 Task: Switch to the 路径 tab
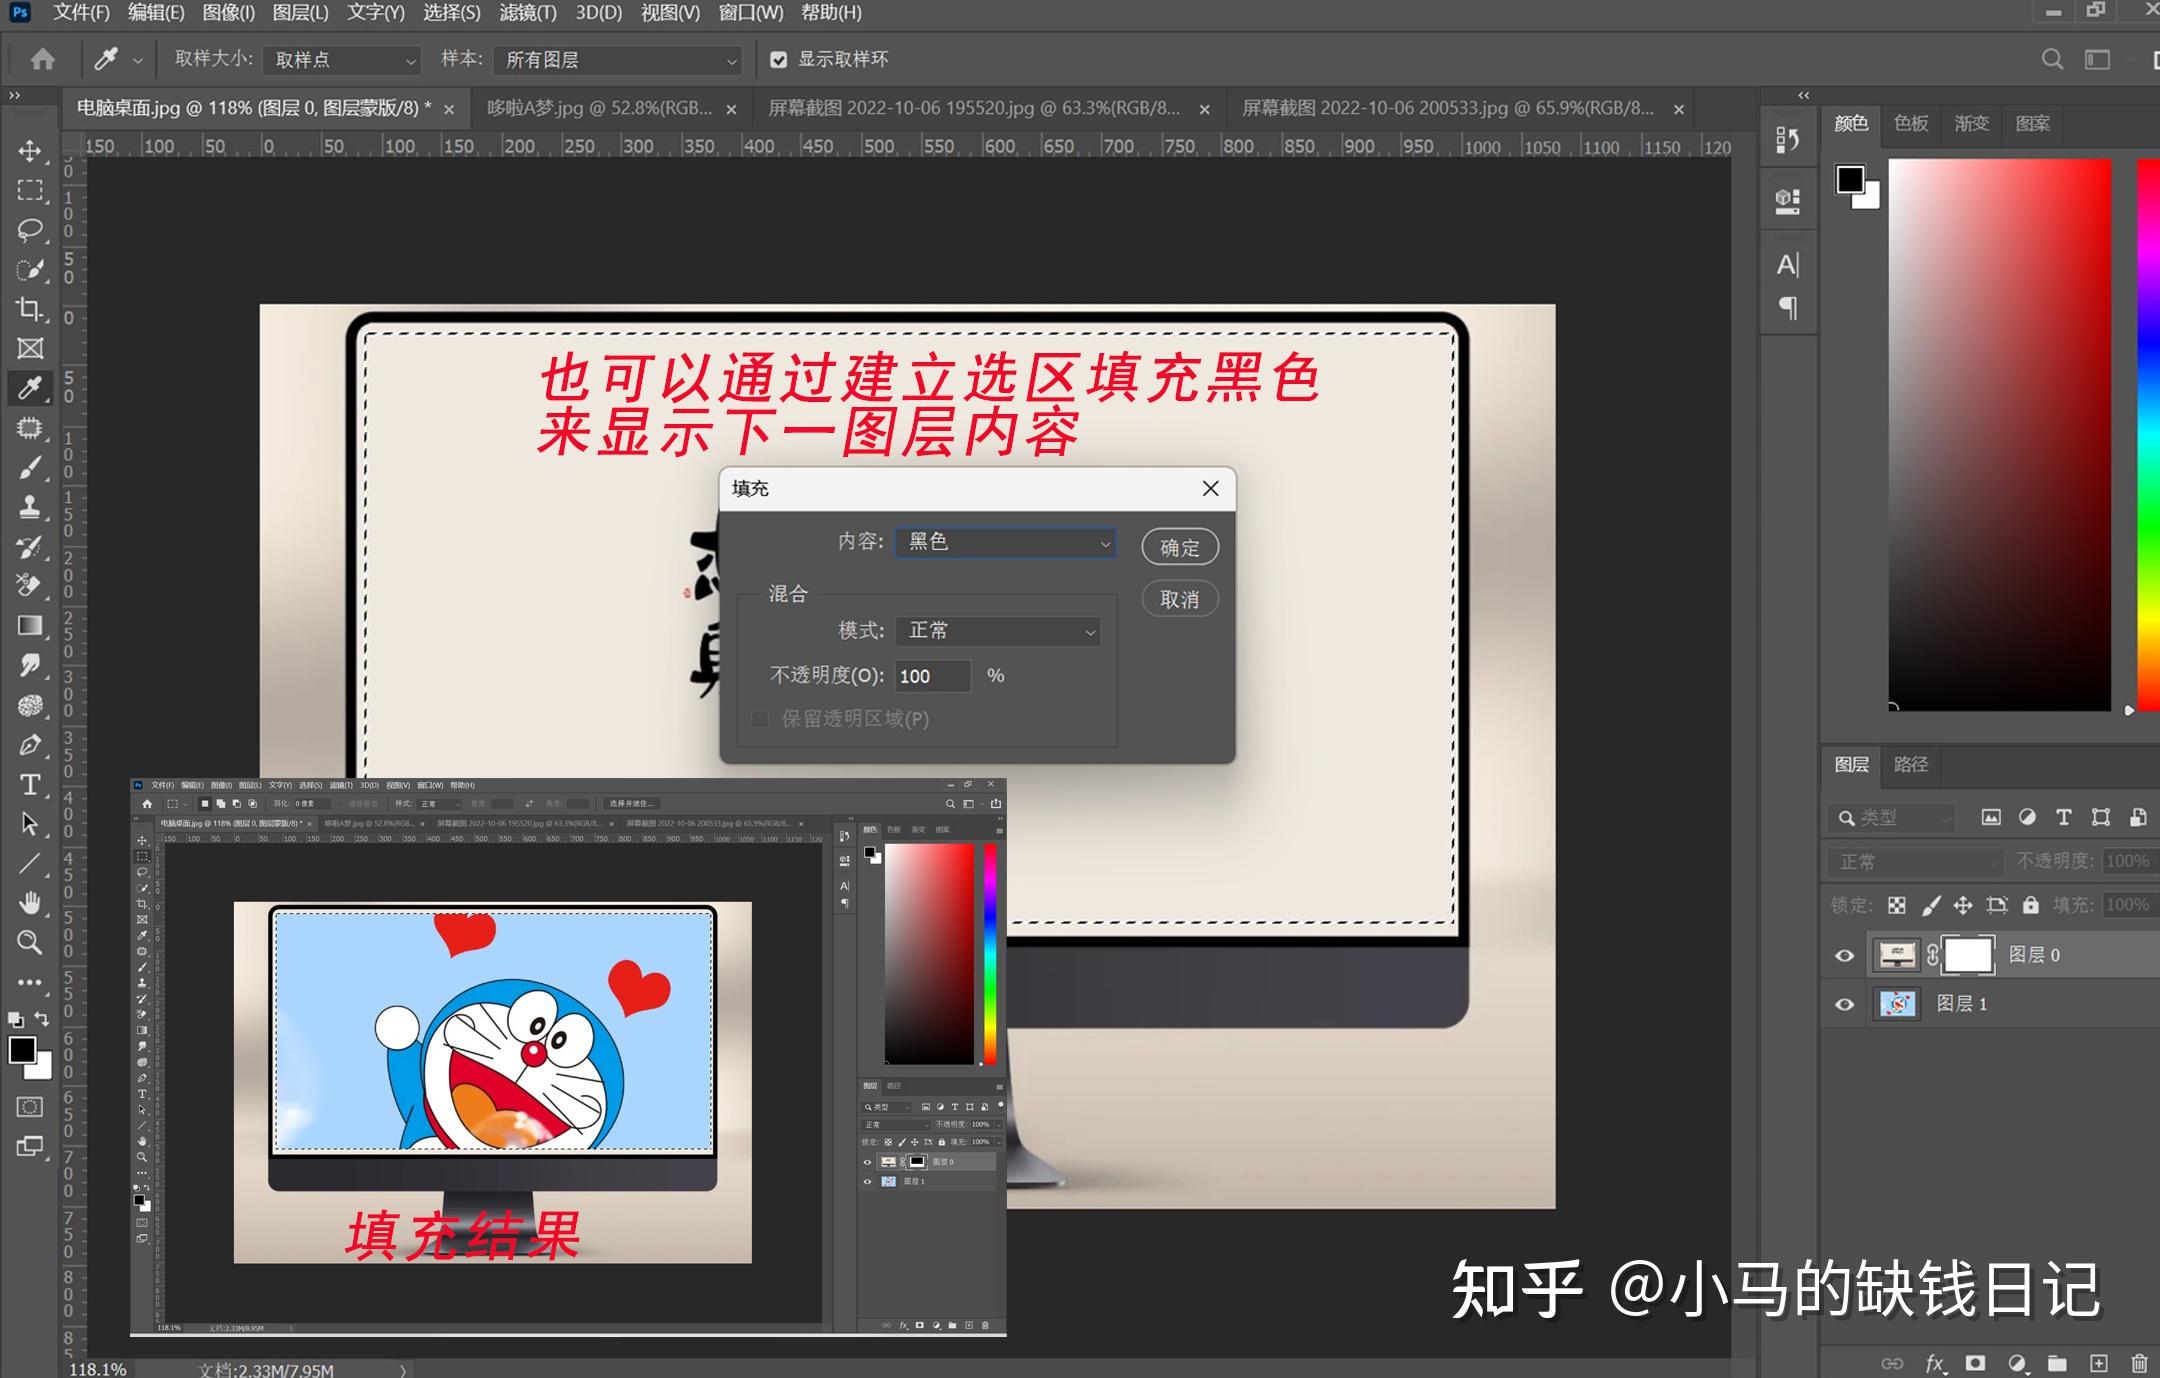1911,765
